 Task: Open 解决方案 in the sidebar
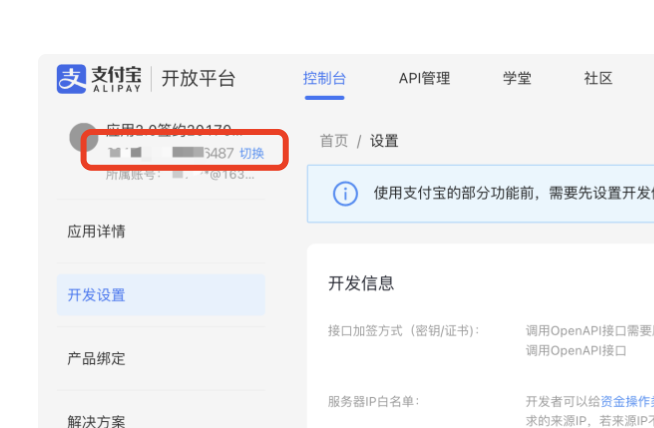pos(97,421)
